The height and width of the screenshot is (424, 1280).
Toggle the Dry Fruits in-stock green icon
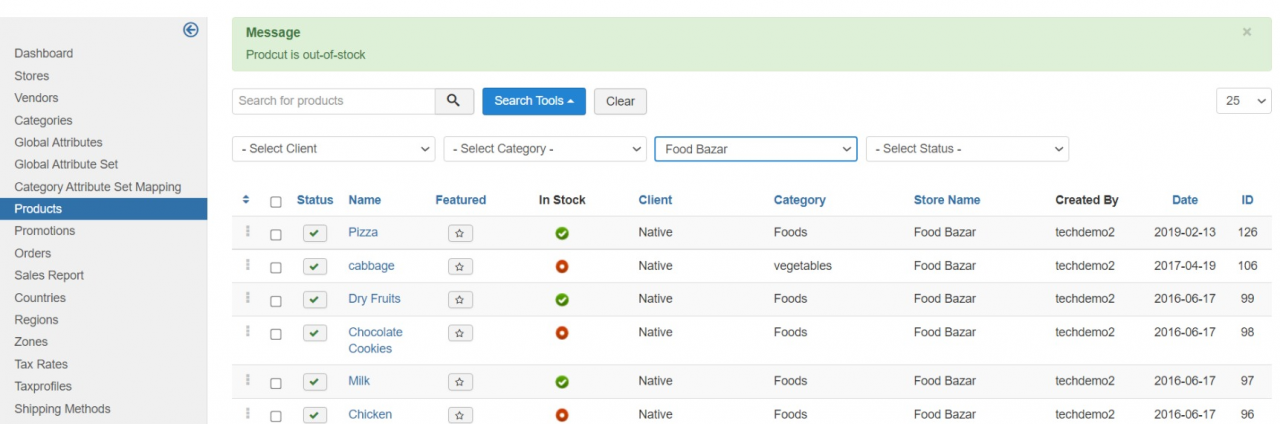pos(562,300)
